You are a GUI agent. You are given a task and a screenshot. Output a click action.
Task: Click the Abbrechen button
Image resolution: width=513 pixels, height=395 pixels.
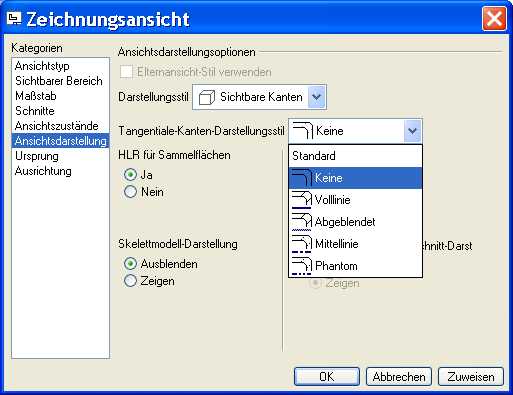point(399,377)
